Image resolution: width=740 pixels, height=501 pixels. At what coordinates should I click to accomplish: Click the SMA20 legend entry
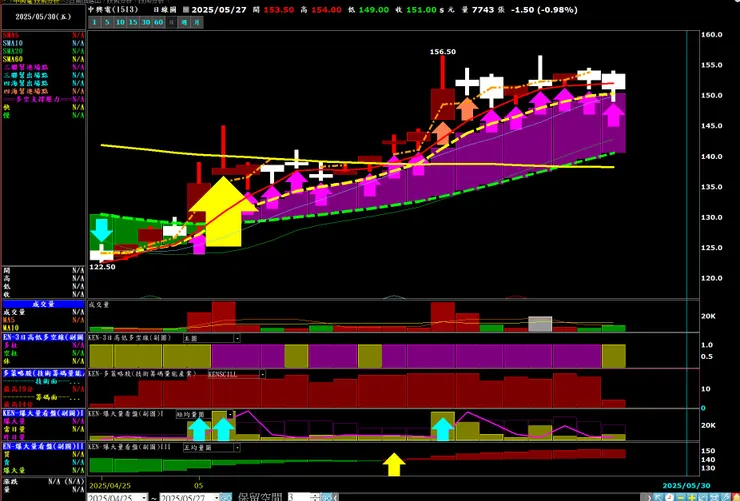coord(43,51)
